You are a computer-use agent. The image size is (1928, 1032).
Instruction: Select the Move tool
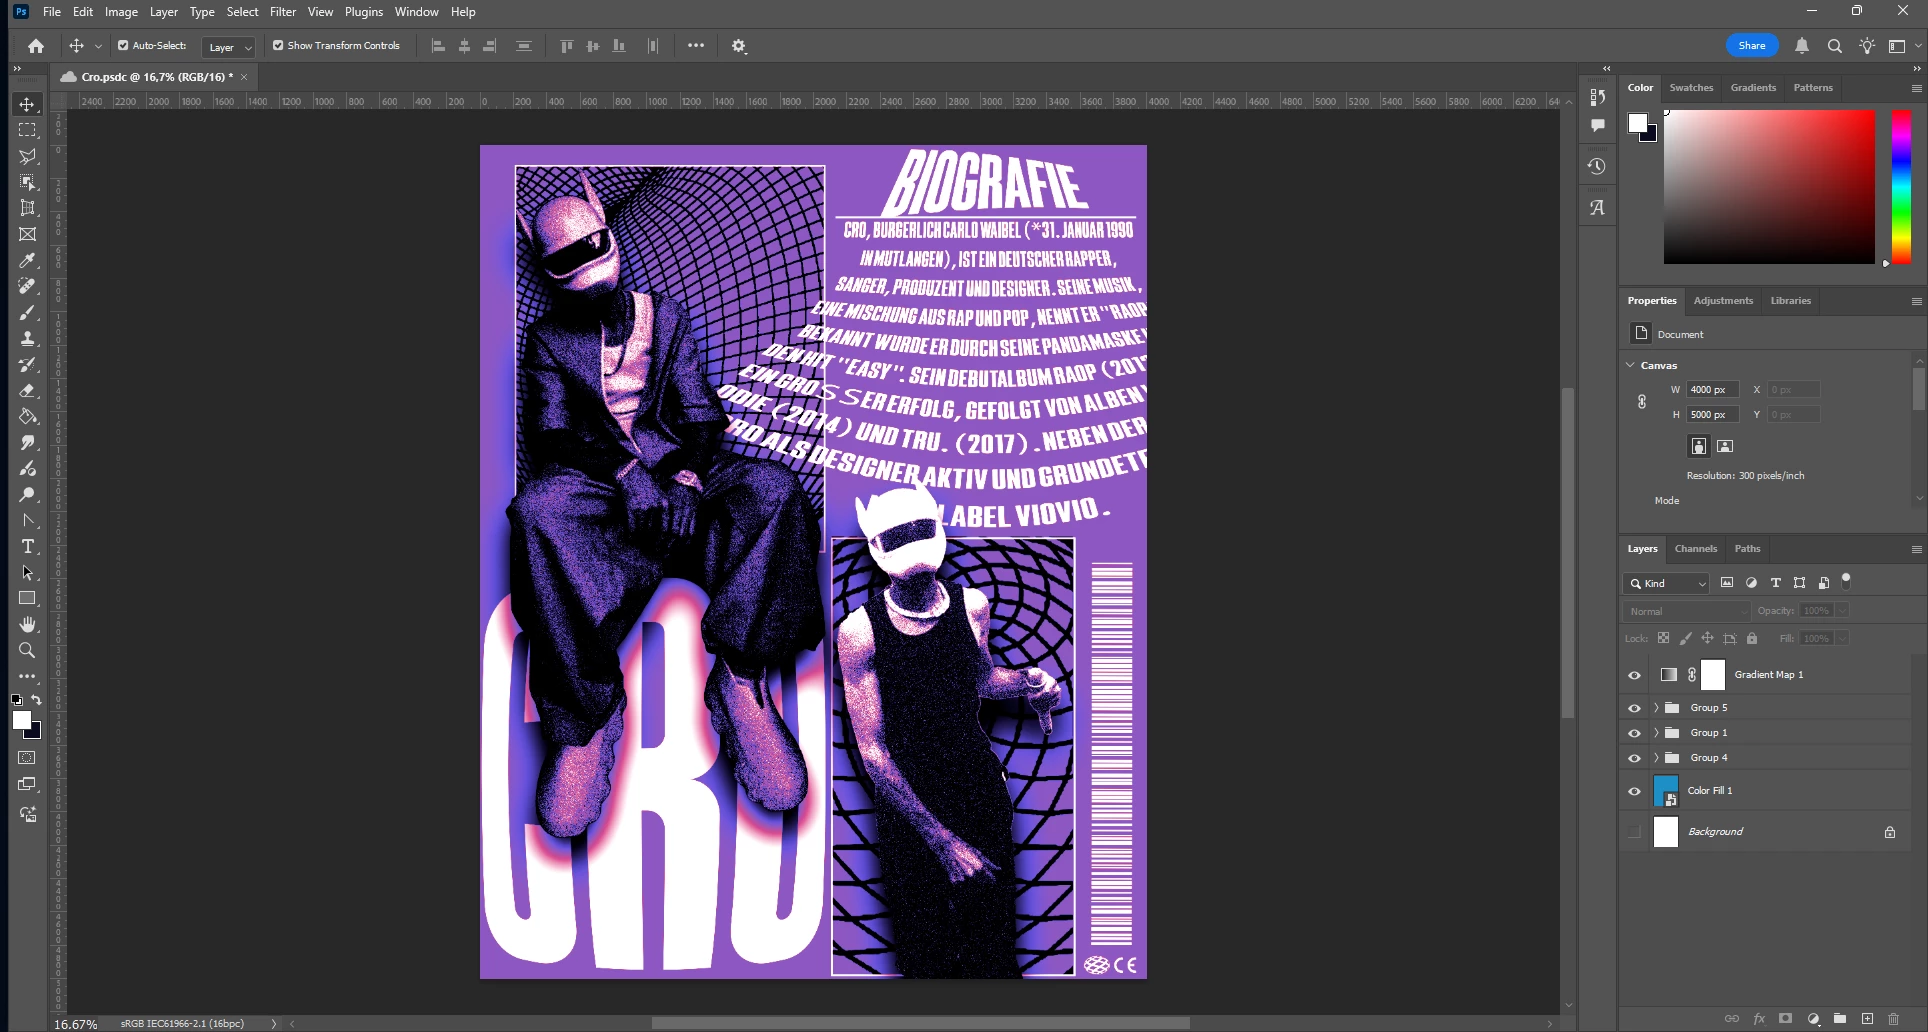click(27, 104)
